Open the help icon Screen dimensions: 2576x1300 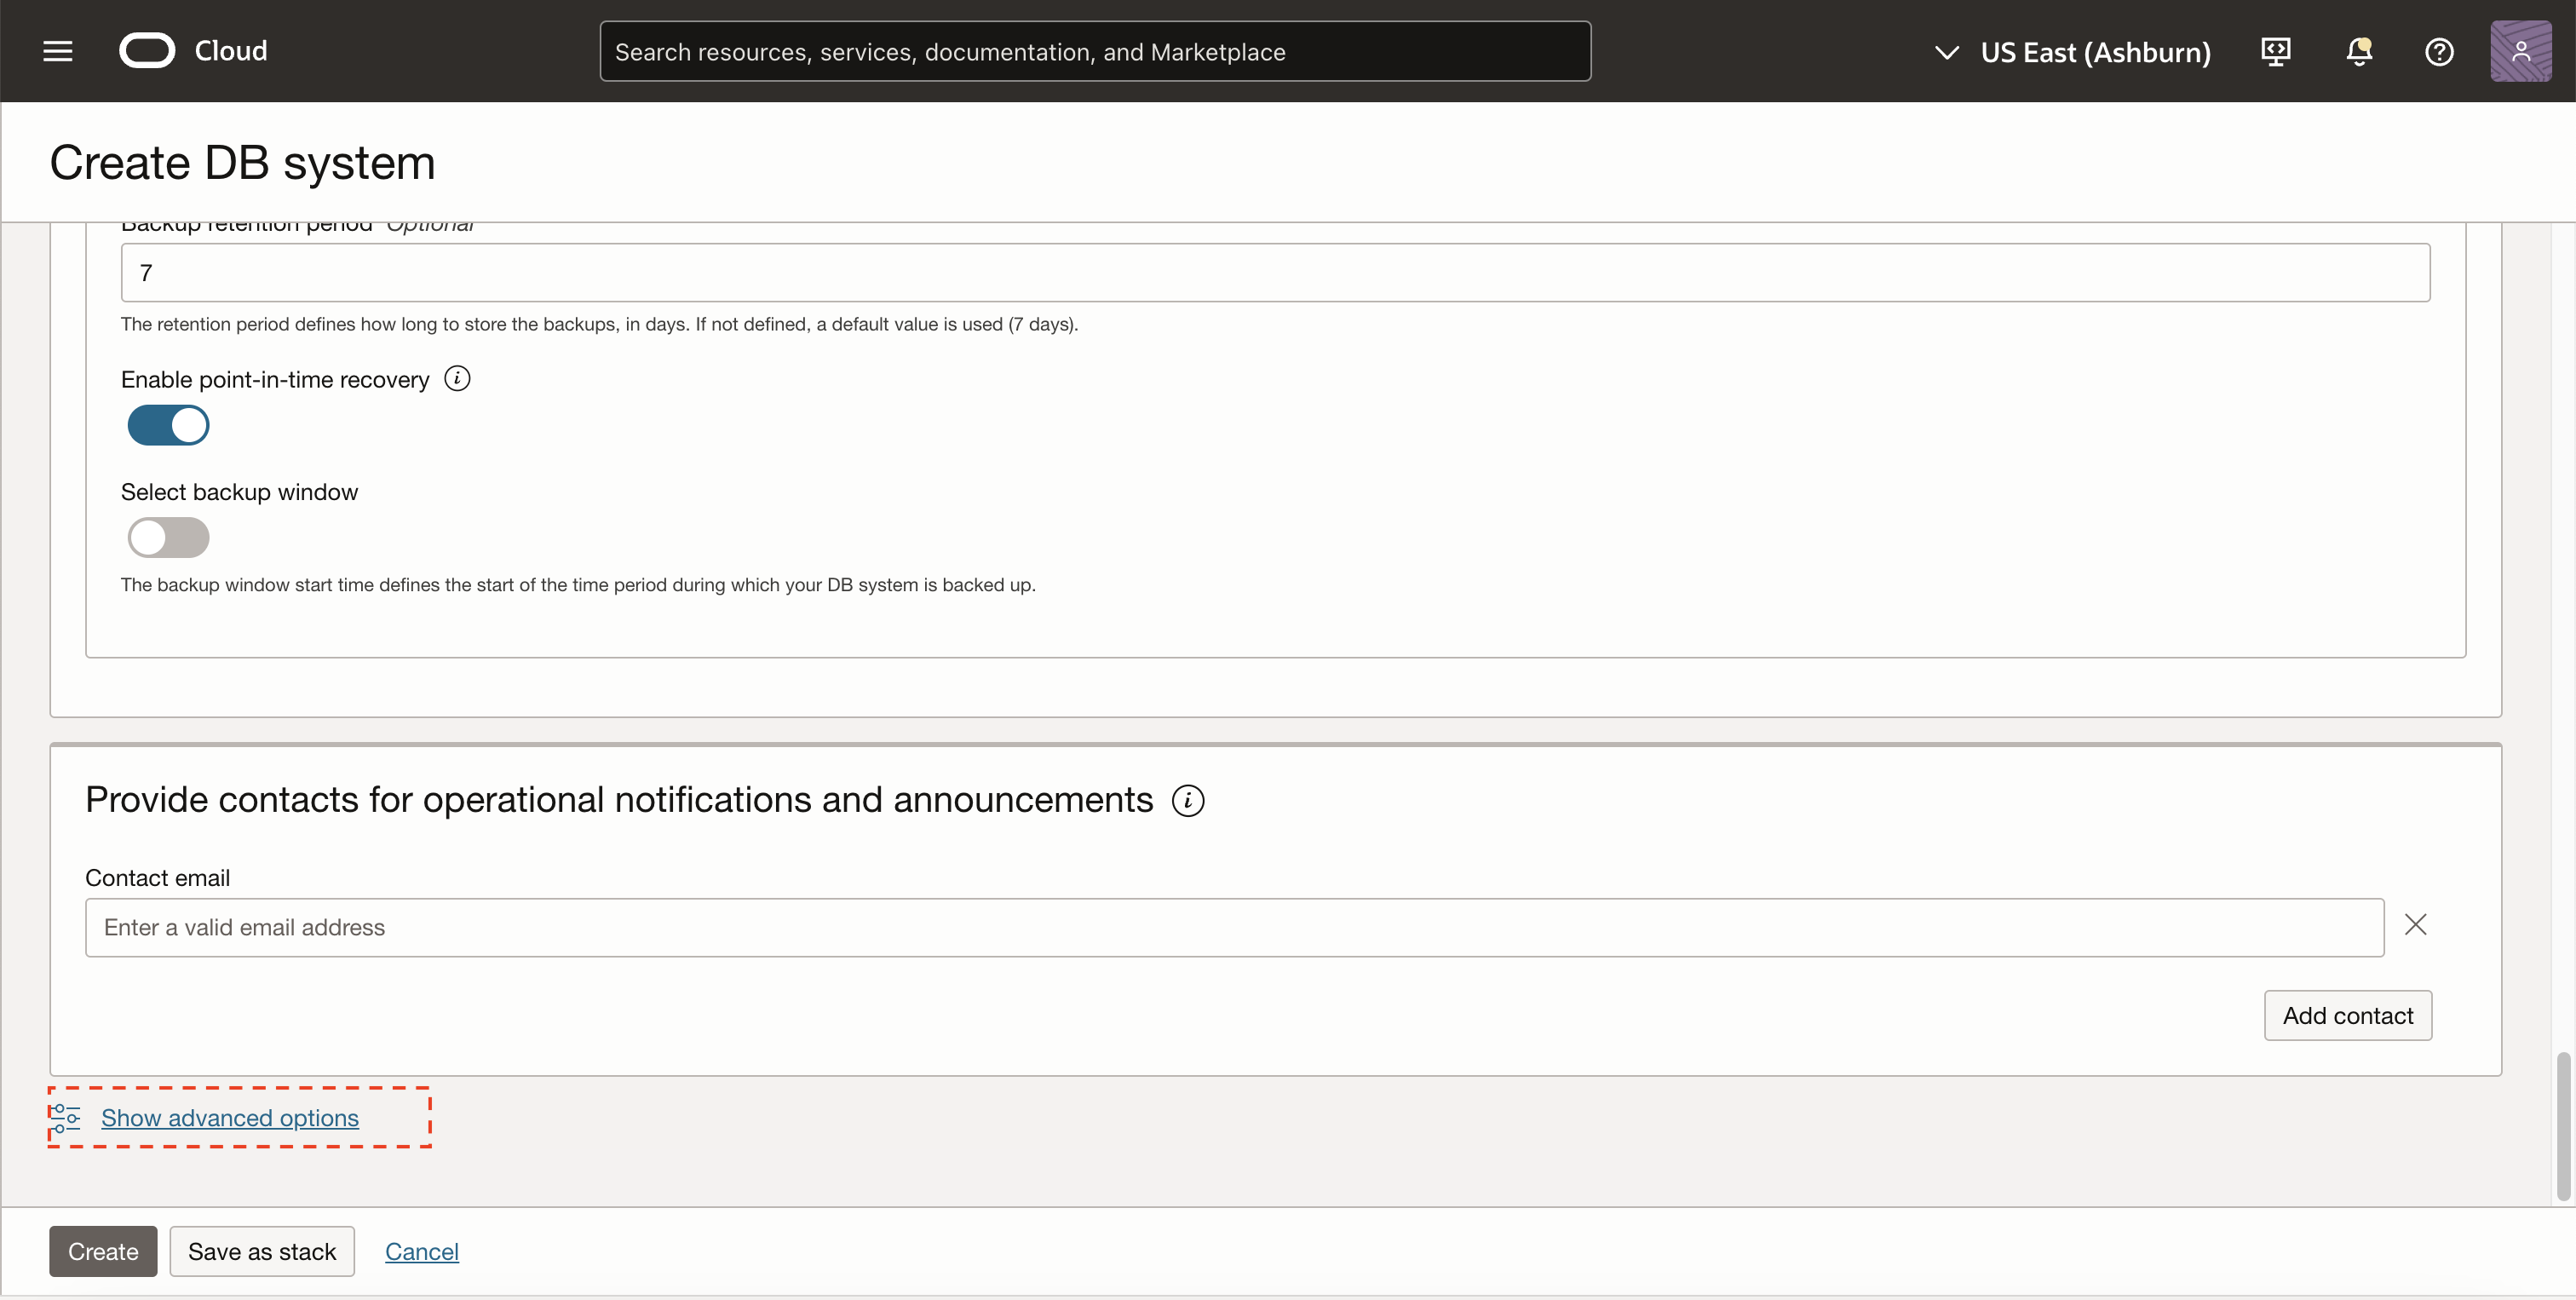[x=2439, y=51]
